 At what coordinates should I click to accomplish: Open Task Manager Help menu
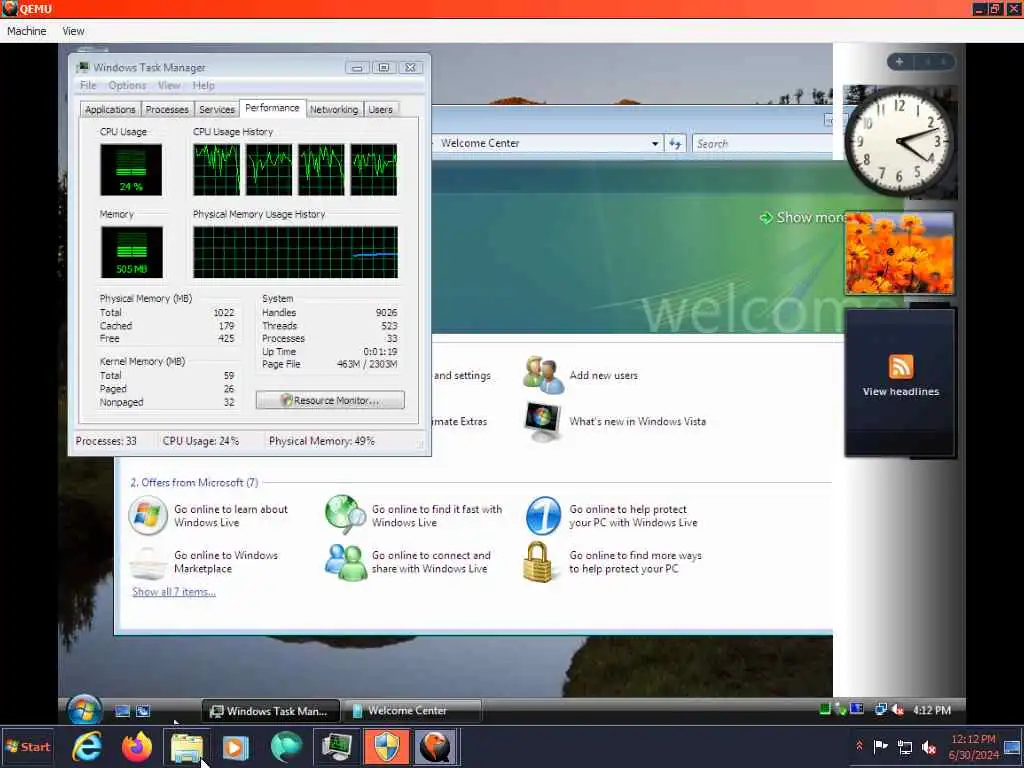[204, 86]
